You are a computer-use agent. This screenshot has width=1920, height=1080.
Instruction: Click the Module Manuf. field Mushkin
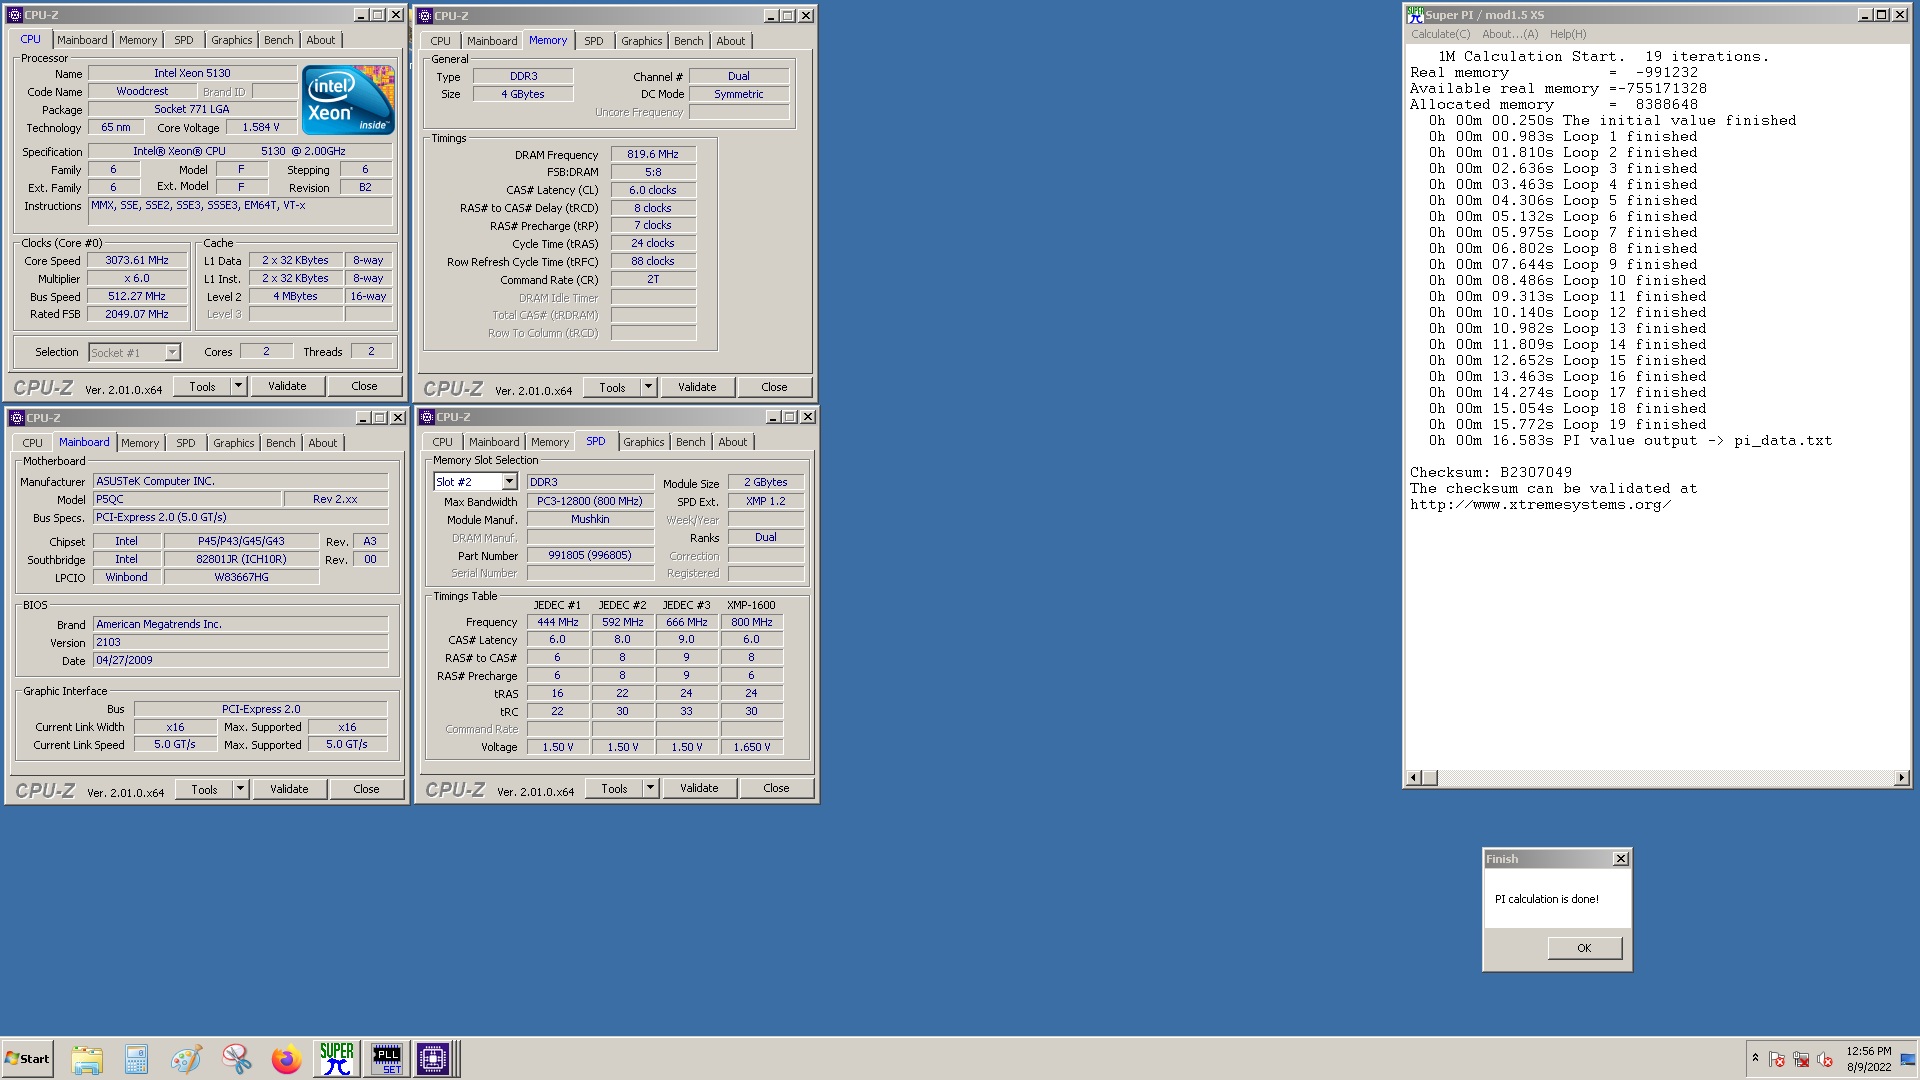tap(590, 520)
